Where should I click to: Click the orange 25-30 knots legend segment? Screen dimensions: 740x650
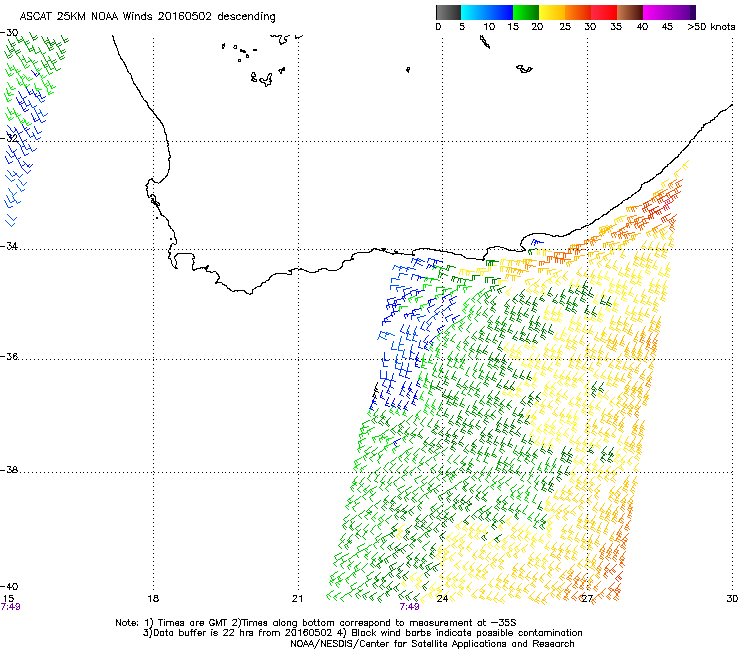578,12
